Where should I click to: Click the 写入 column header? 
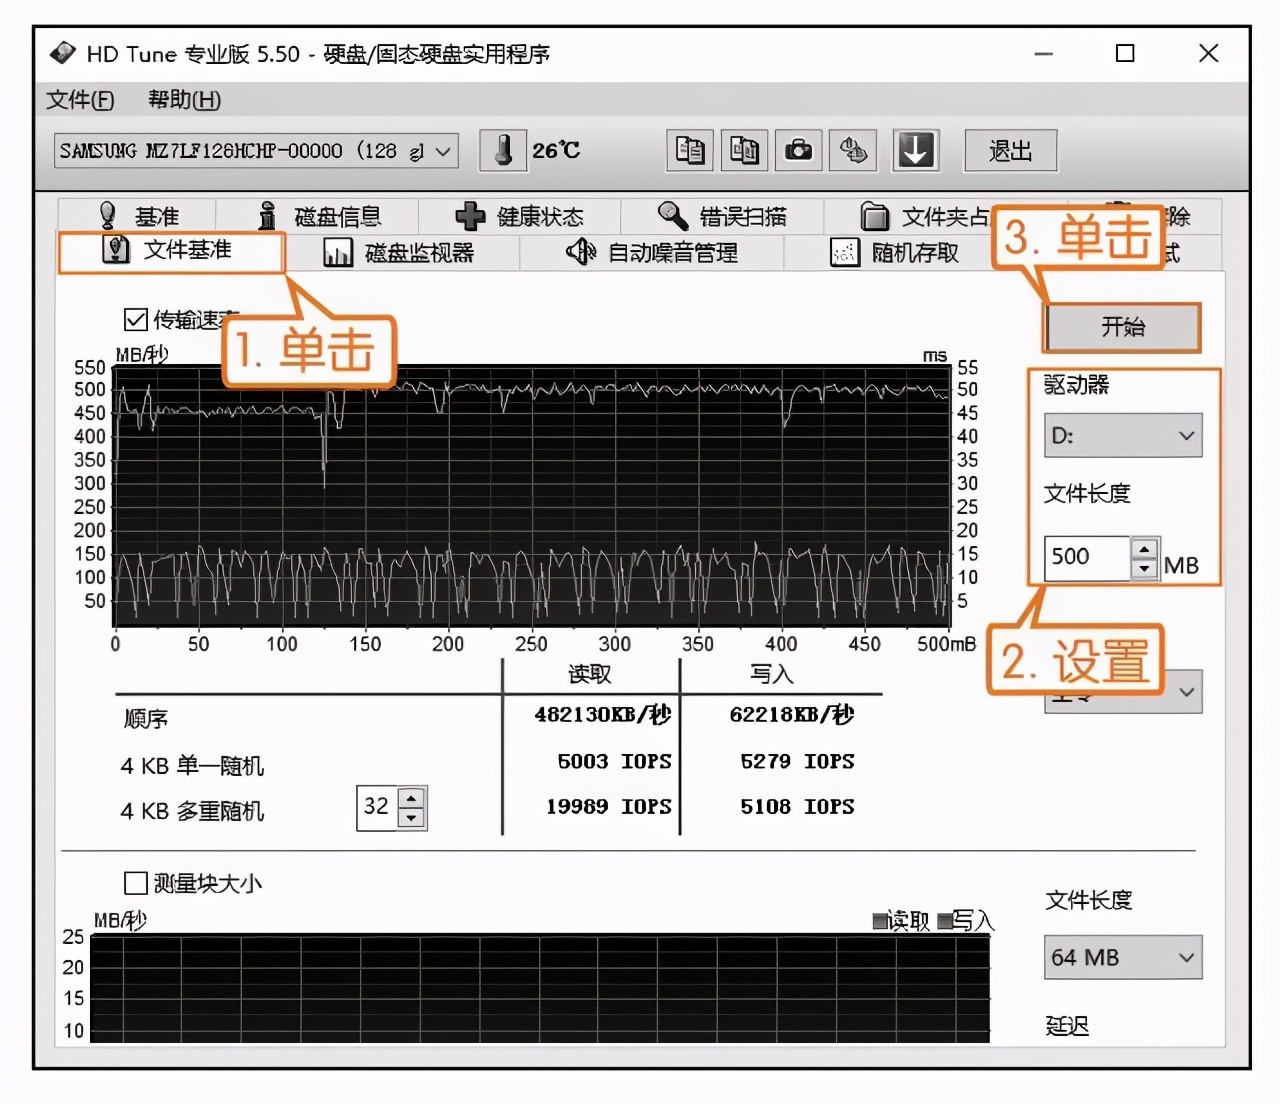(x=772, y=674)
